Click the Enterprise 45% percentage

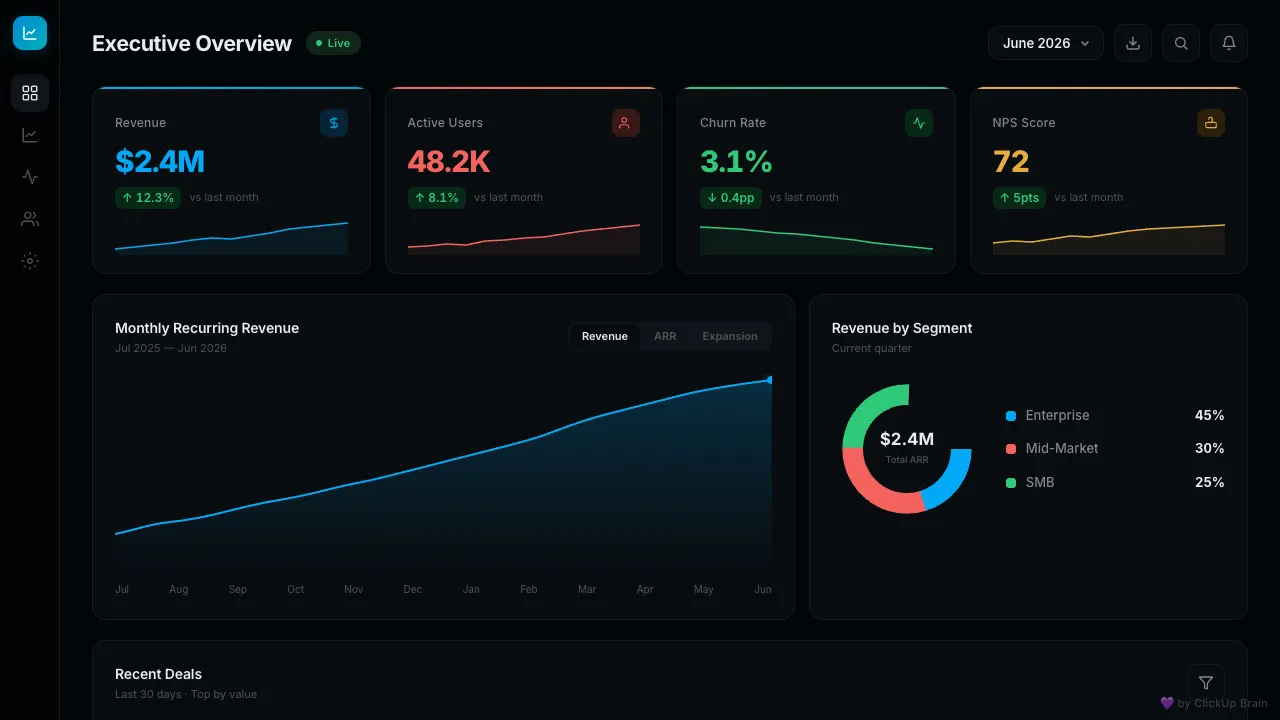[x=1210, y=415]
